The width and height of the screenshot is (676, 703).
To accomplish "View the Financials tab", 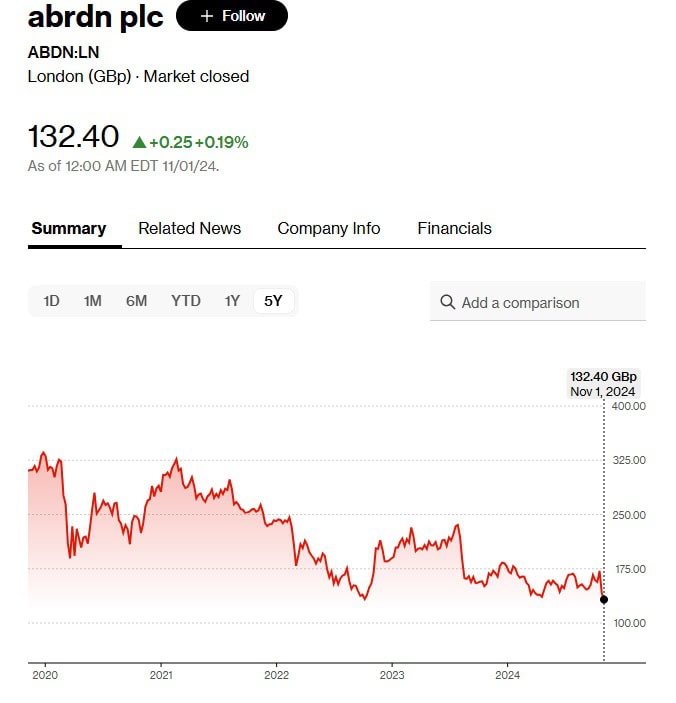I will tap(454, 228).
